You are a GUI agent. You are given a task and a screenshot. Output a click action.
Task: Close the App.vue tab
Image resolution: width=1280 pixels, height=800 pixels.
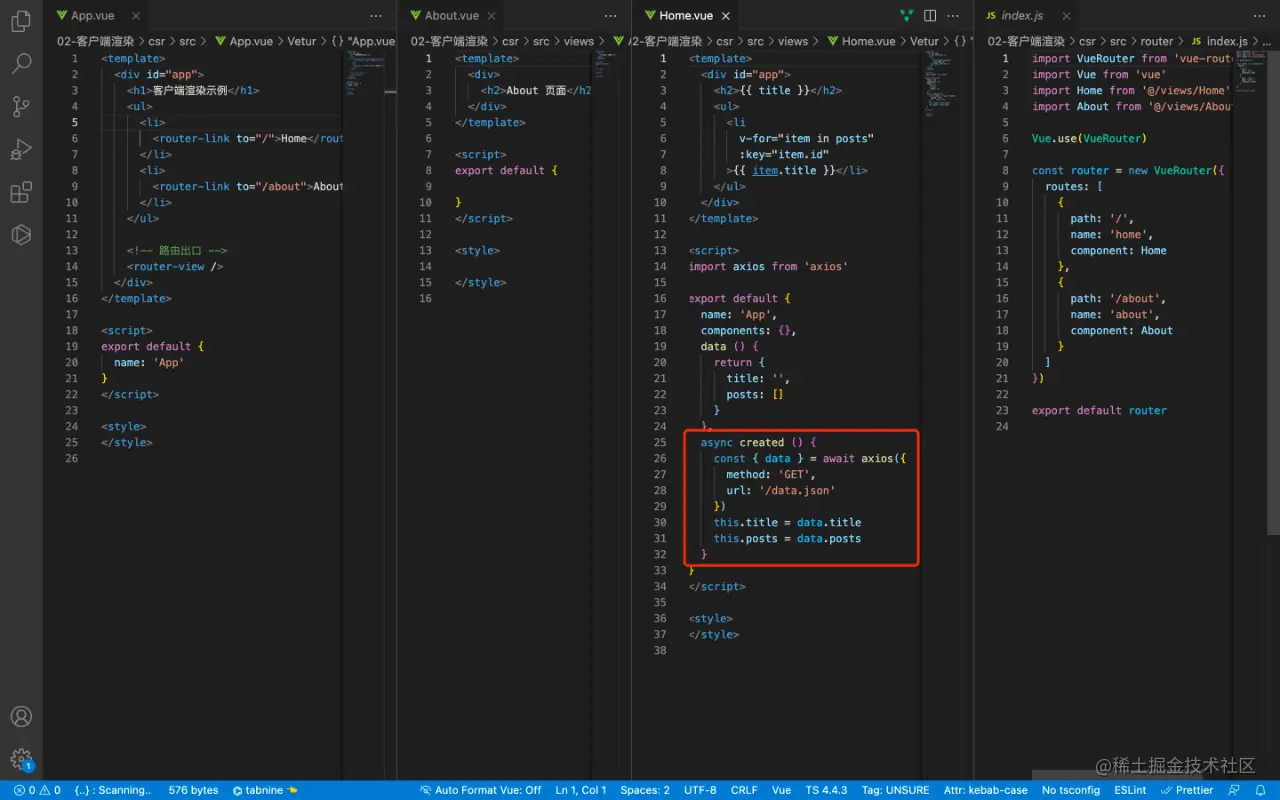[x=135, y=16]
